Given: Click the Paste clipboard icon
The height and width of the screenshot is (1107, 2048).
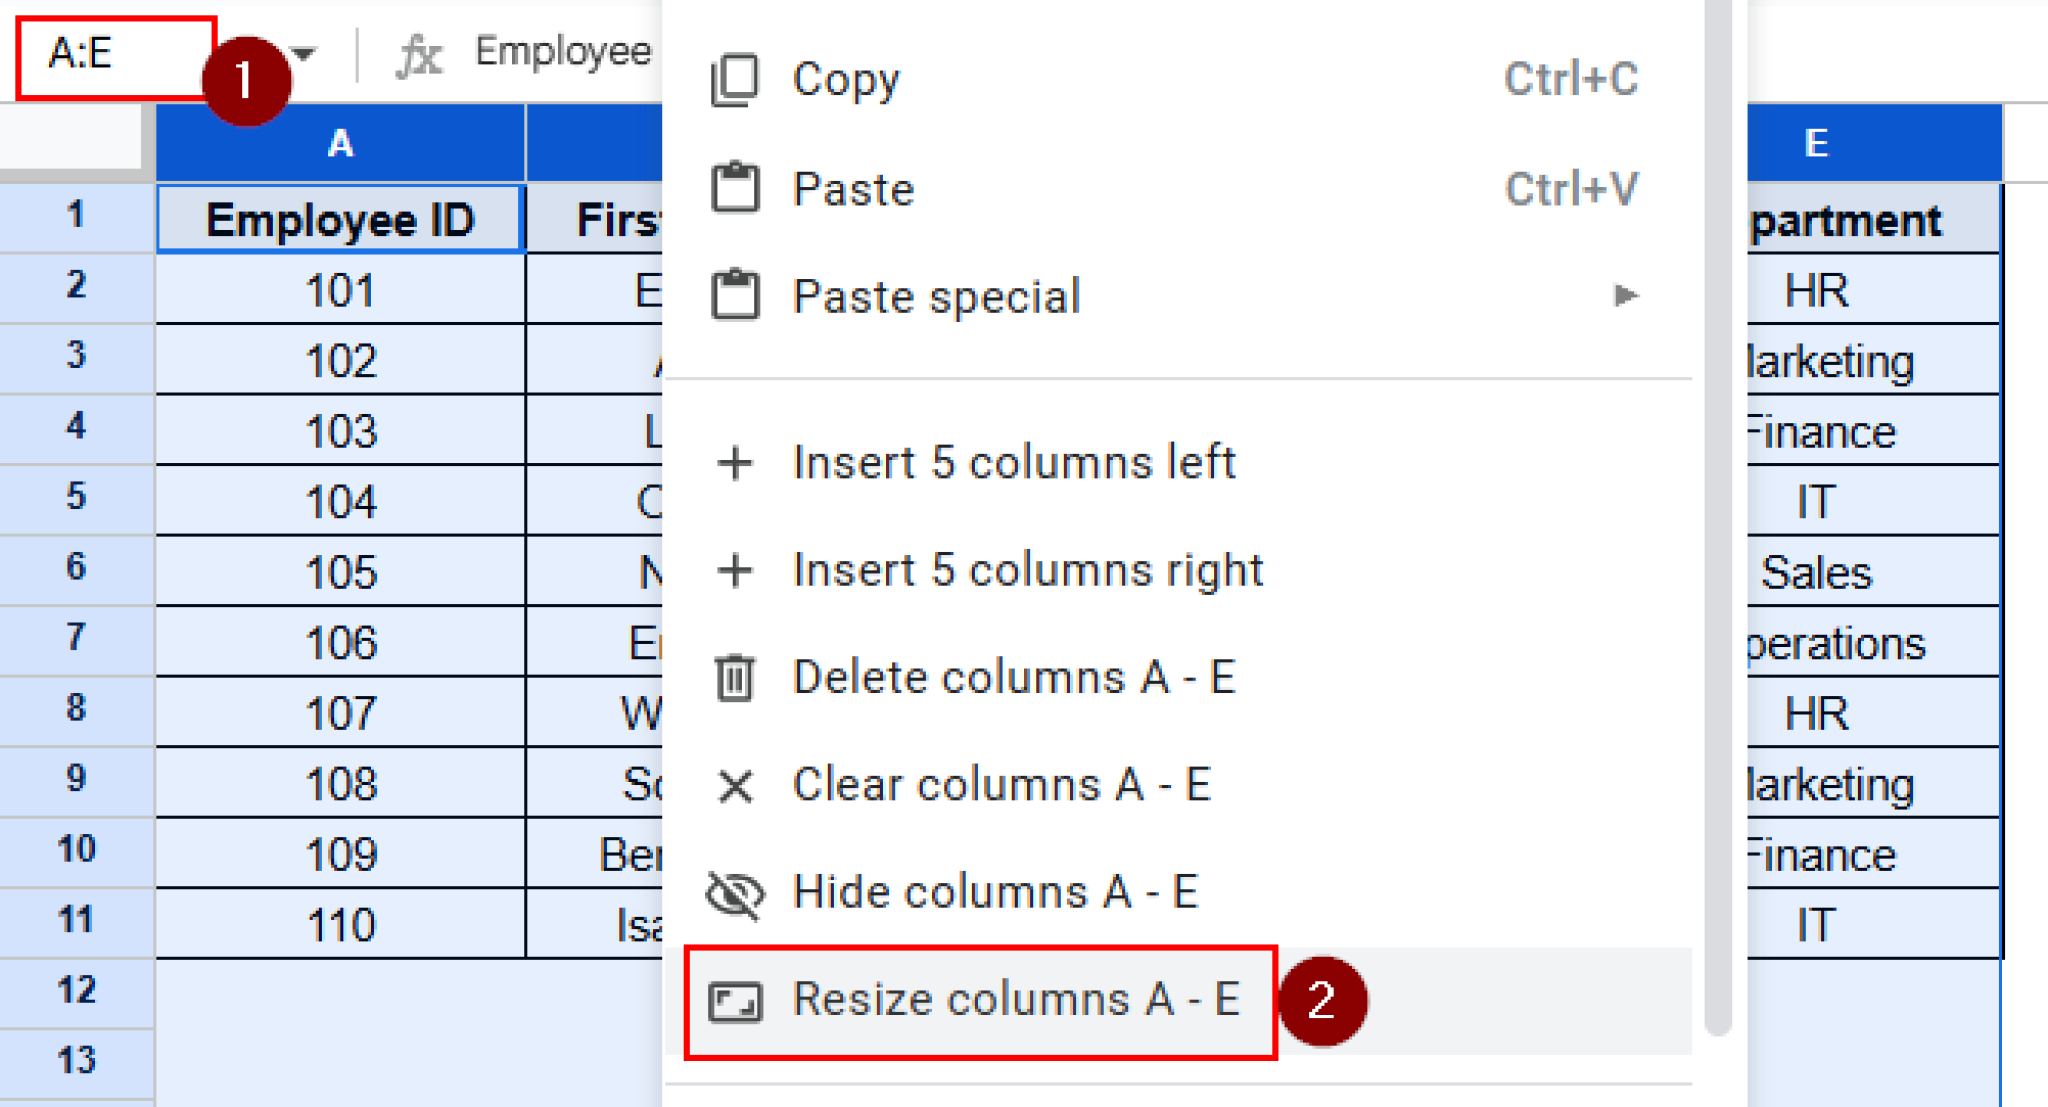Looking at the screenshot, I should pos(735,188).
